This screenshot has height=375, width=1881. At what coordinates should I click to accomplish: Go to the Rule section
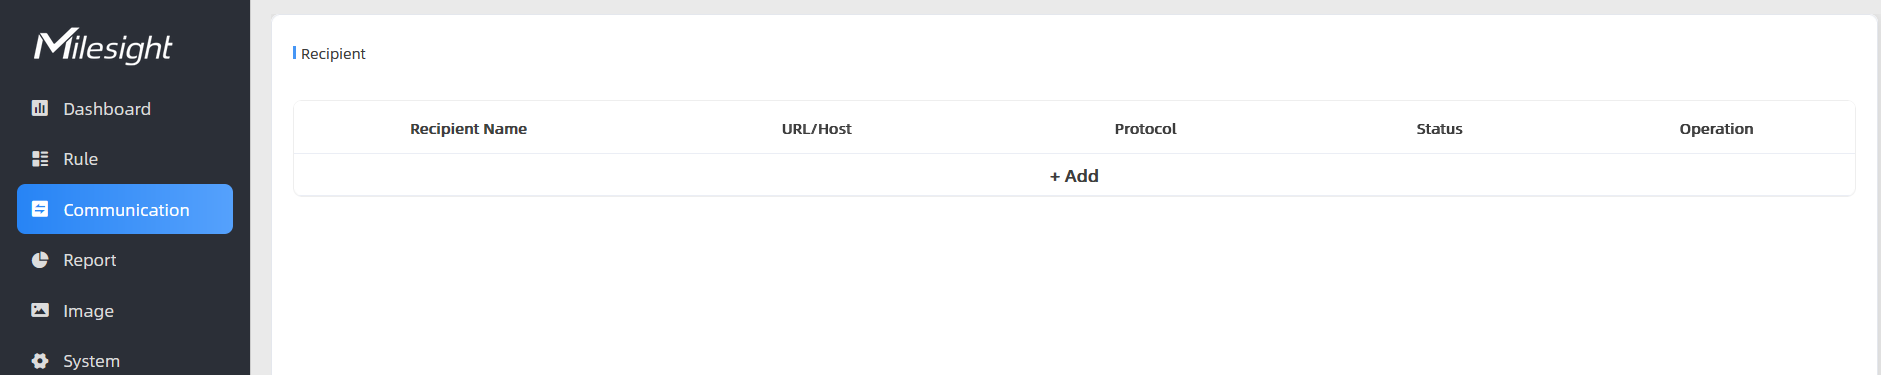pos(125,159)
